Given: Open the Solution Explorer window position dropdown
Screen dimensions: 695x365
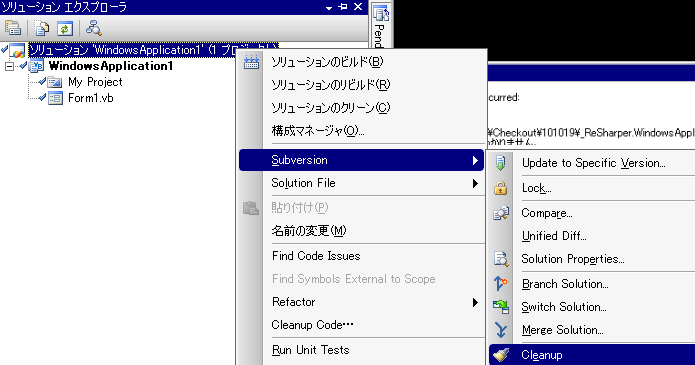Looking at the screenshot, I should click(328, 8).
